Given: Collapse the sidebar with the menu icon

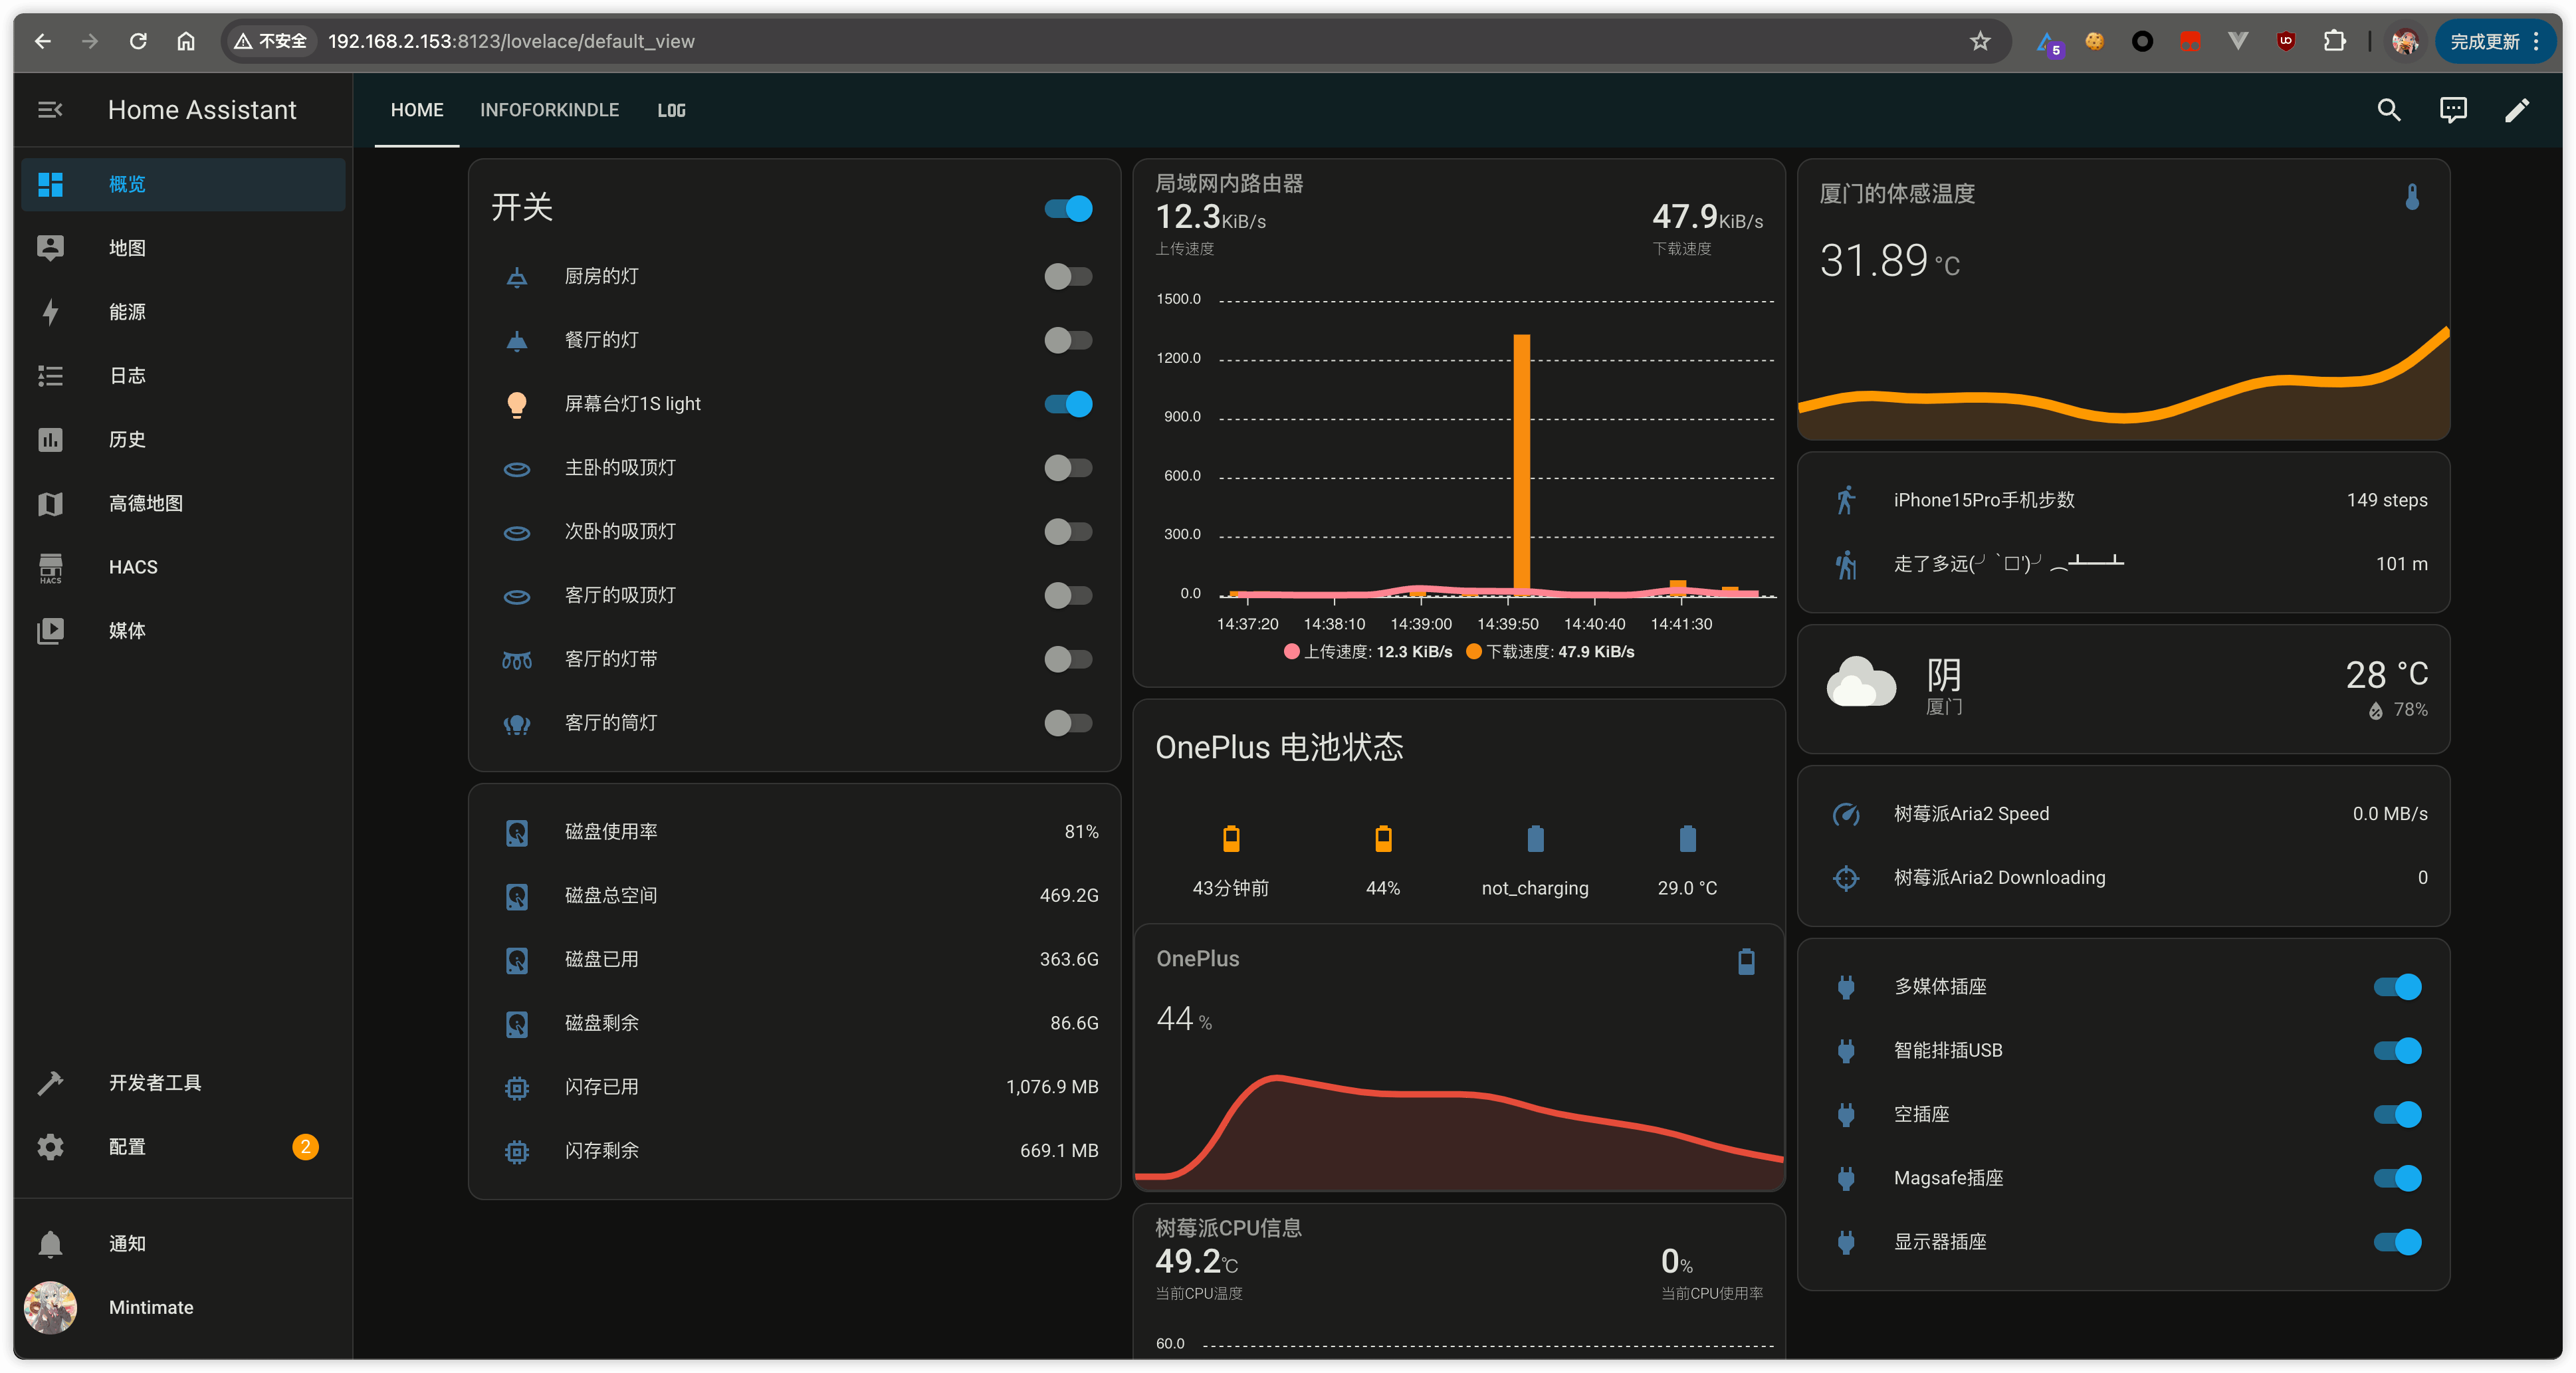Looking at the screenshot, I should click(50, 110).
